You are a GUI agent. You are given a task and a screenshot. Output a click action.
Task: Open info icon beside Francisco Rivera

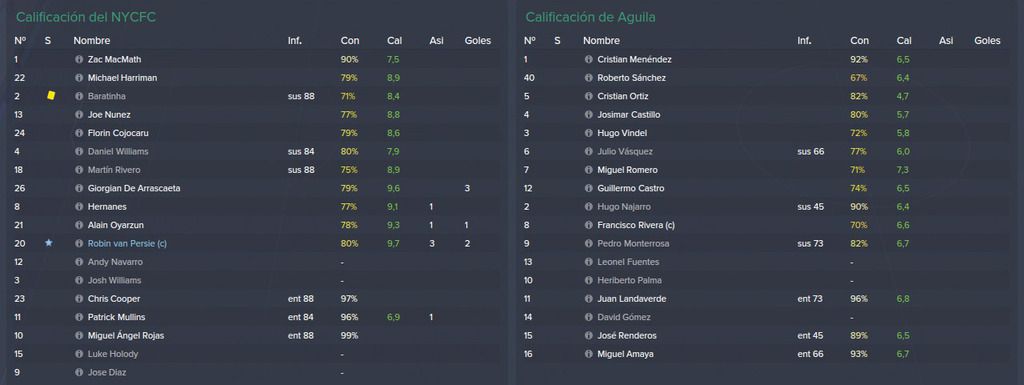click(x=589, y=225)
